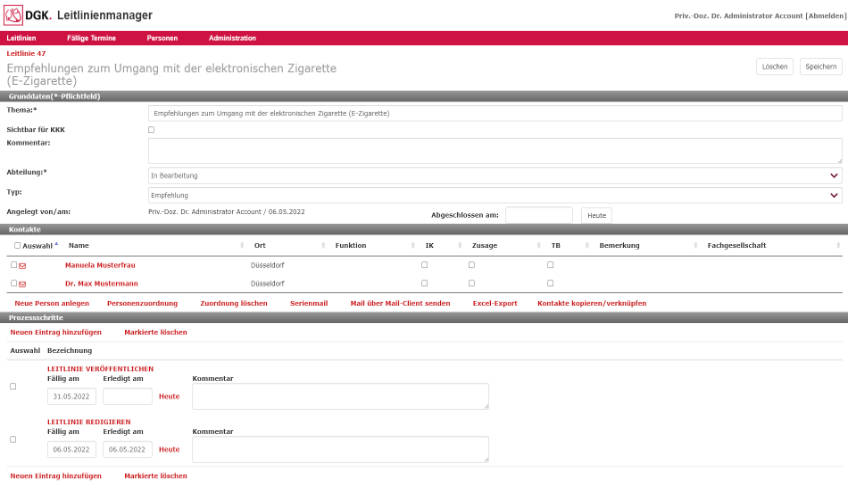Check Auswahl select-all checkbox in Kontakte
Screen dimensions: 848x488
[17, 246]
